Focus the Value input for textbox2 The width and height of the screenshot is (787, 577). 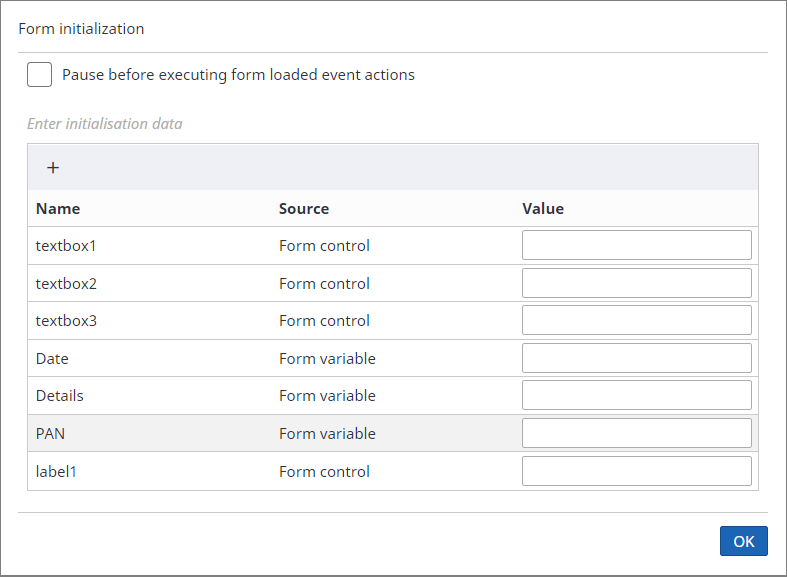636,283
